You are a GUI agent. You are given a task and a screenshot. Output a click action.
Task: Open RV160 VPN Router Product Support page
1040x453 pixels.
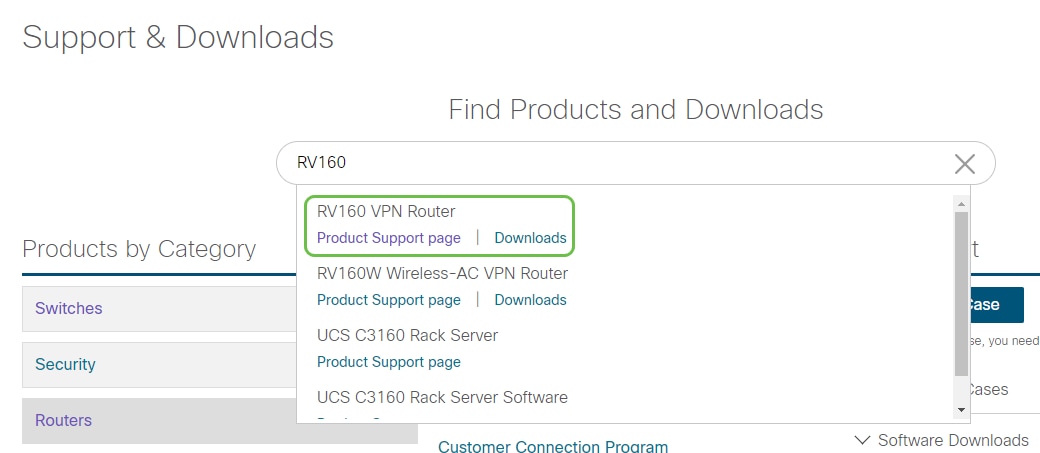coord(389,238)
